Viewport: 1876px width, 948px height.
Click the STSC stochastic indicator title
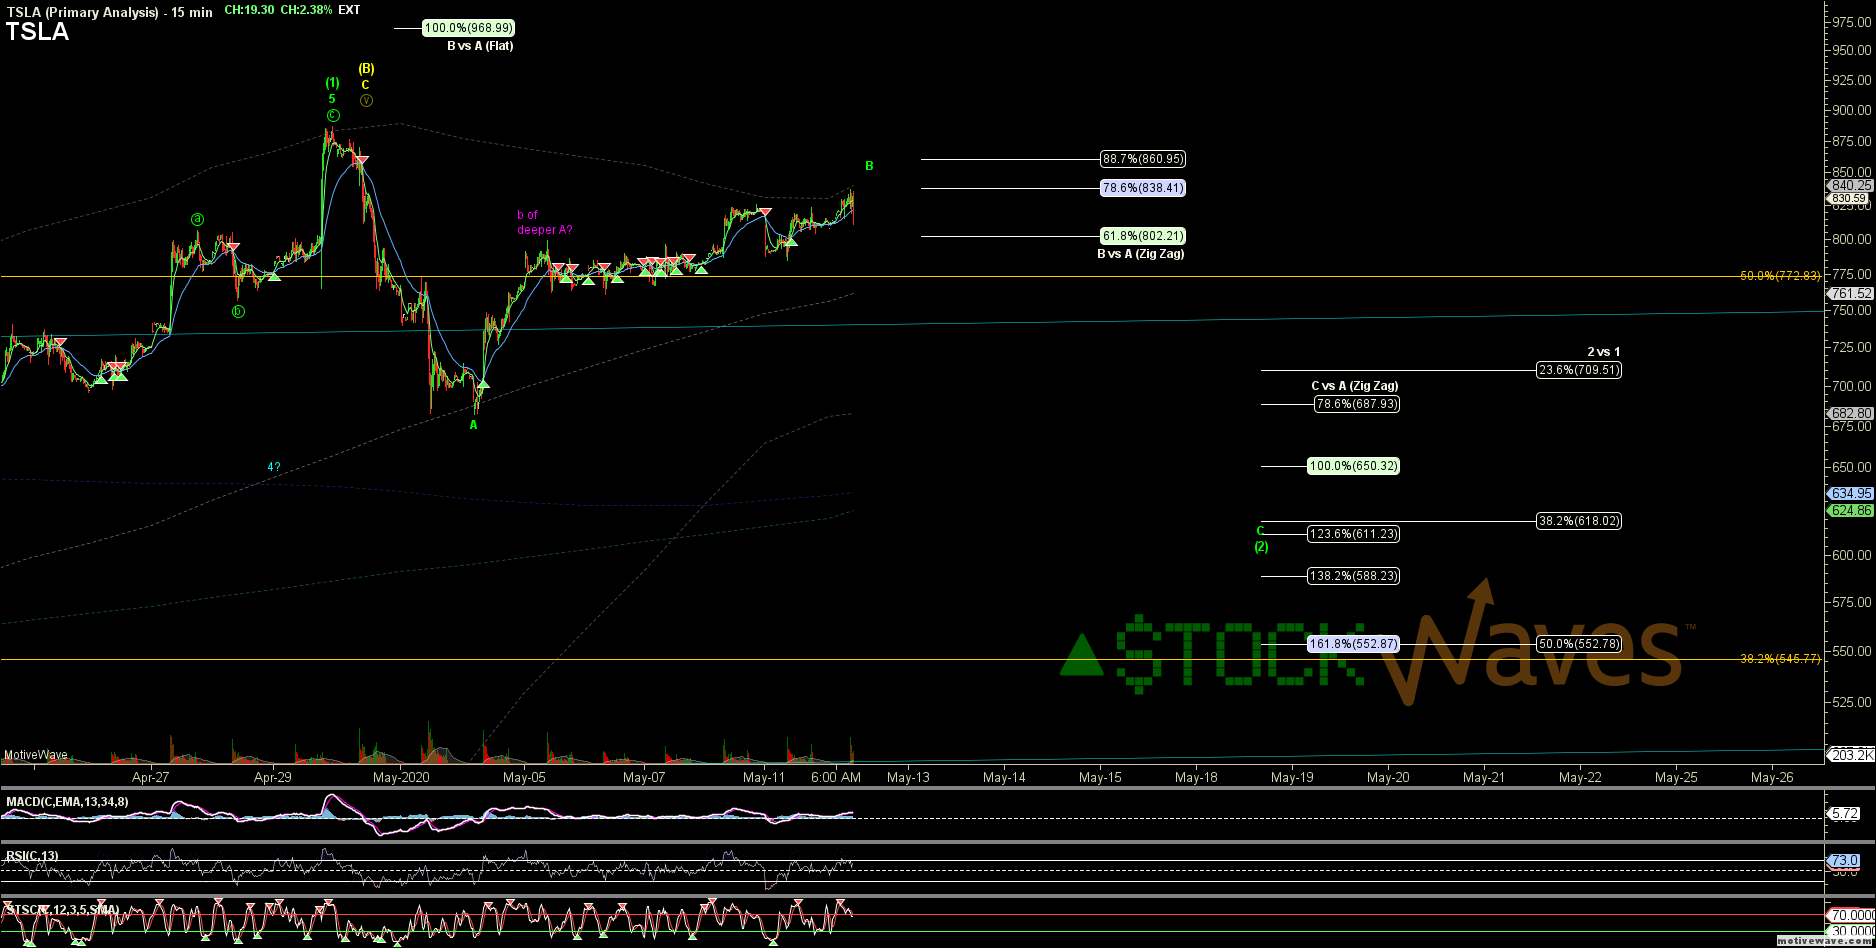(62, 910)
